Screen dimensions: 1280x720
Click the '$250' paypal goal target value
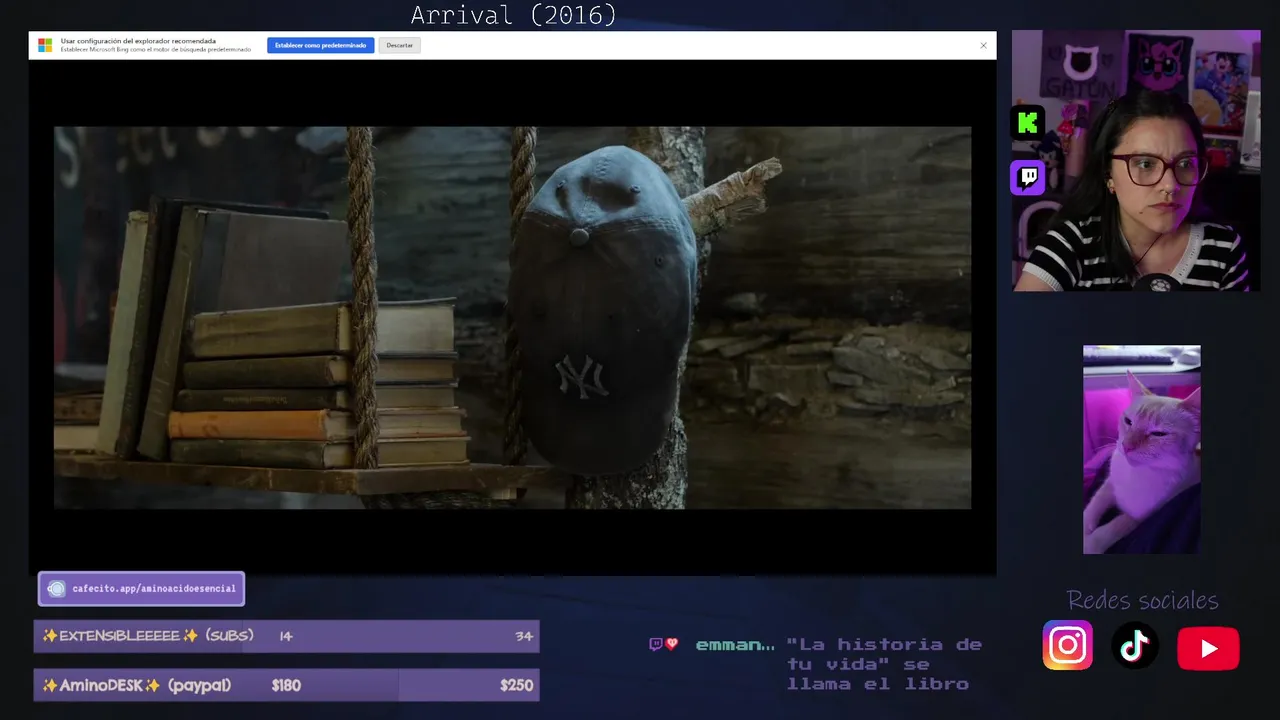tap(516, 685)
